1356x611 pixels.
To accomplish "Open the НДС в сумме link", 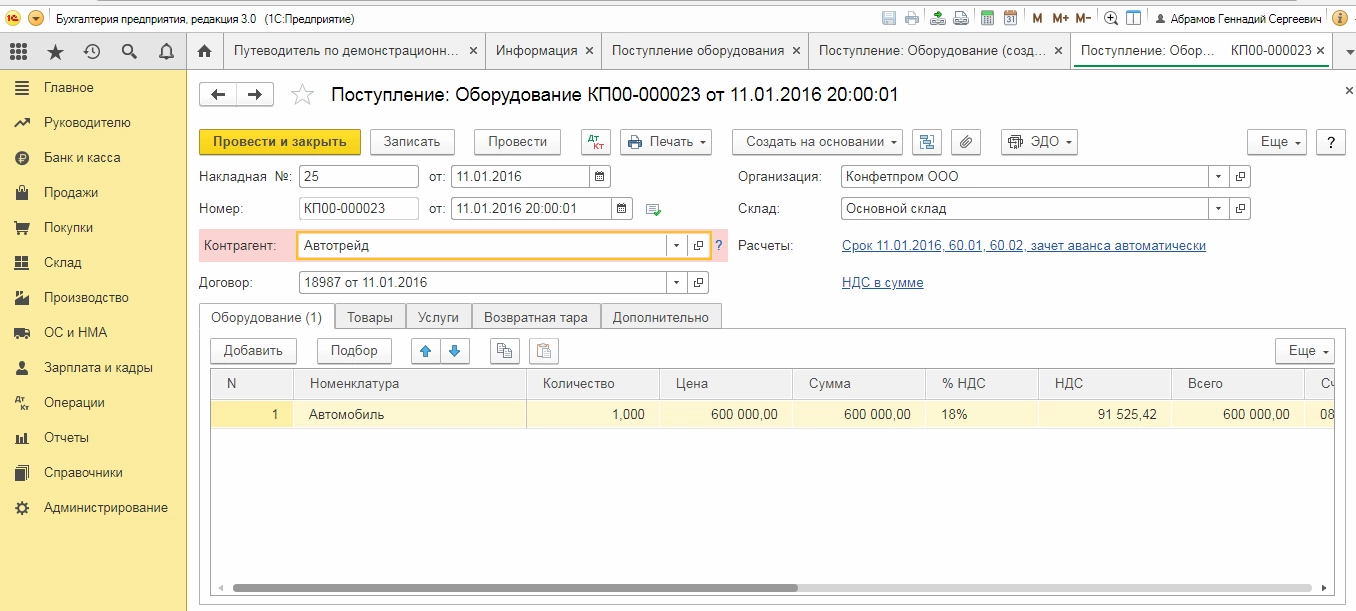I will click(x=883, y=283).
